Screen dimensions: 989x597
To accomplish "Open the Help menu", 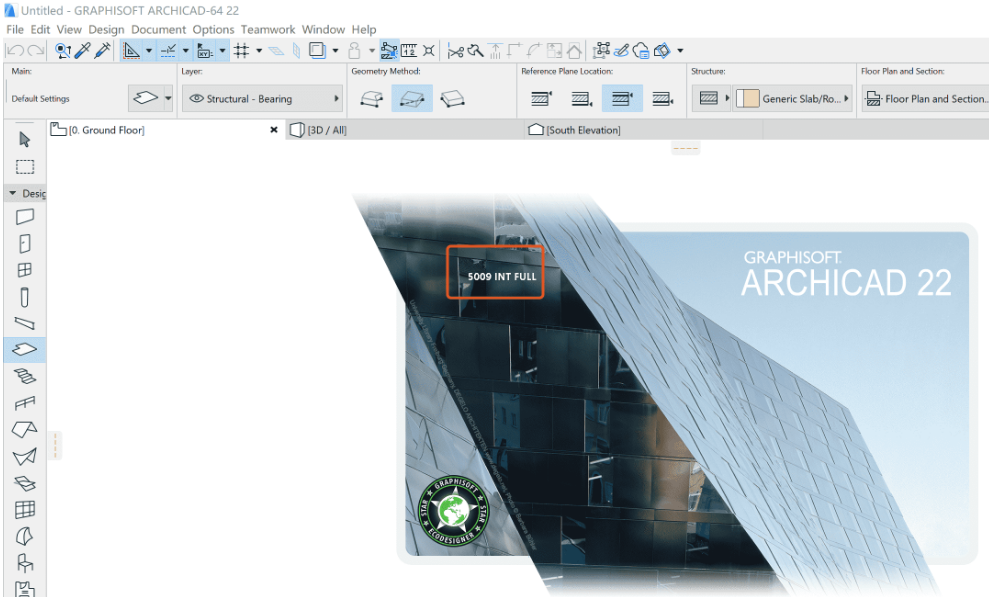I will click(x=364, y=29).
